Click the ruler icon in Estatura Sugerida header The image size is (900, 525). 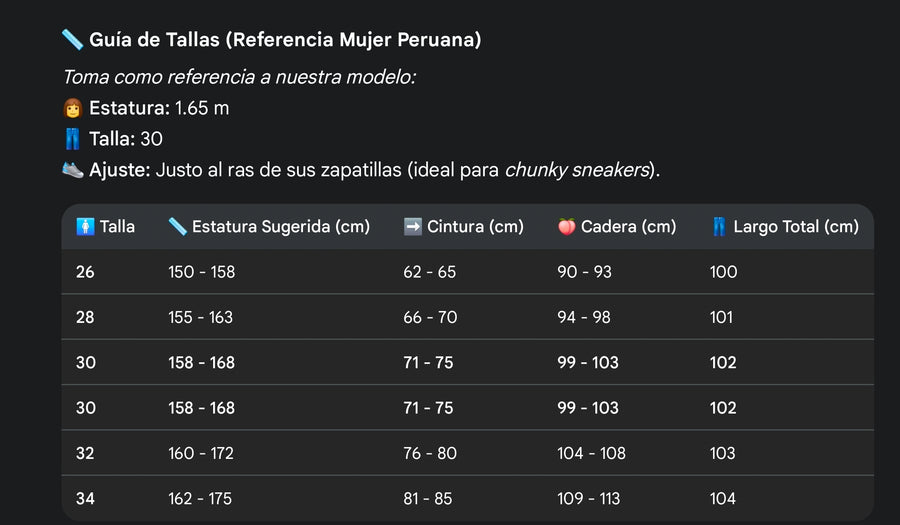[177, 227]
